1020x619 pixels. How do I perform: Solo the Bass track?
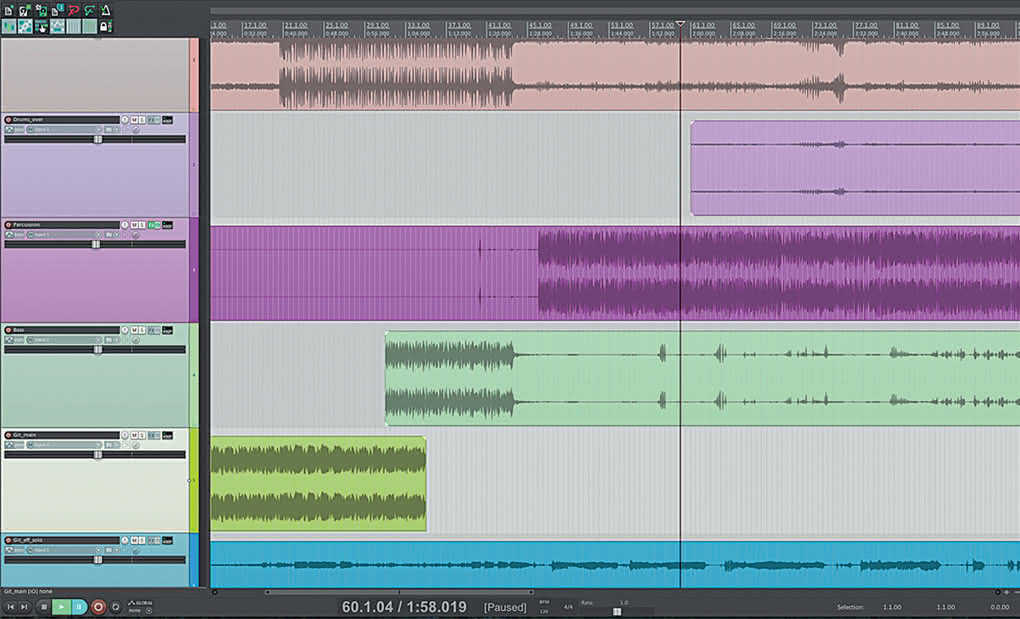point(142,330)
